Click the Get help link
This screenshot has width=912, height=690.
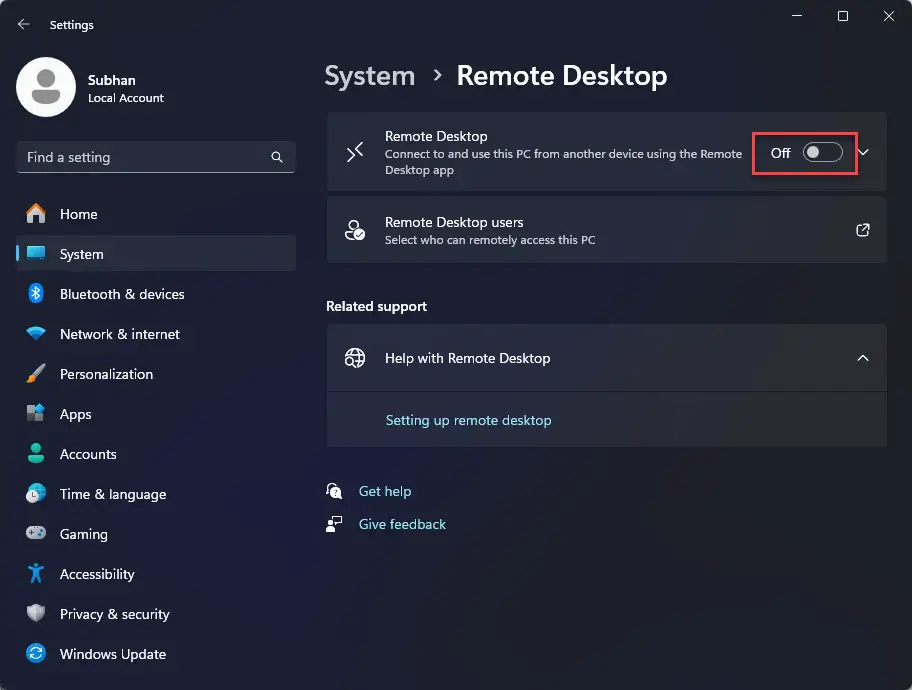tap(385, 491)
